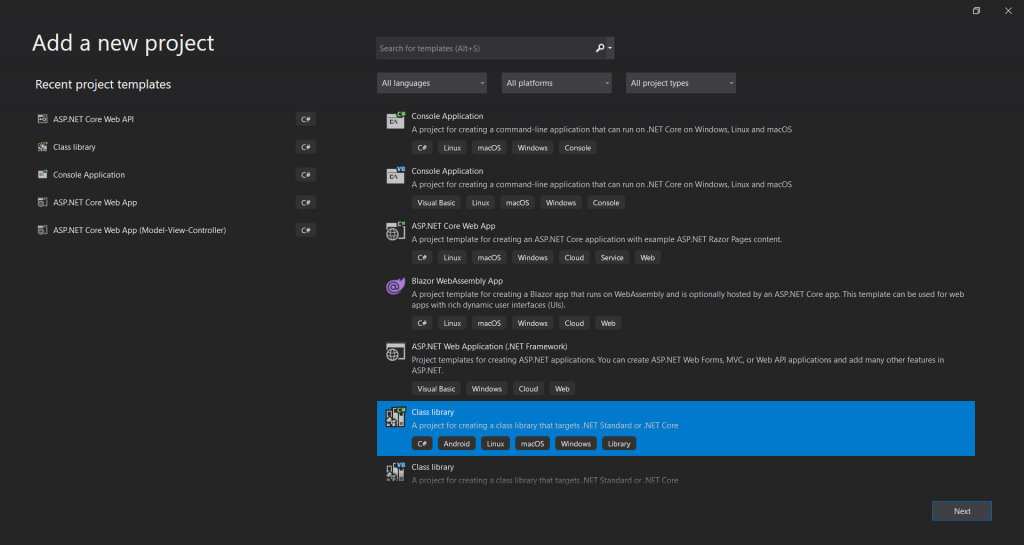Click the ASP.NET Web Application (.NET Framework) icon
Image resolution: width=1024 pixels, height=545 pixels.
[x=396, y=352]
